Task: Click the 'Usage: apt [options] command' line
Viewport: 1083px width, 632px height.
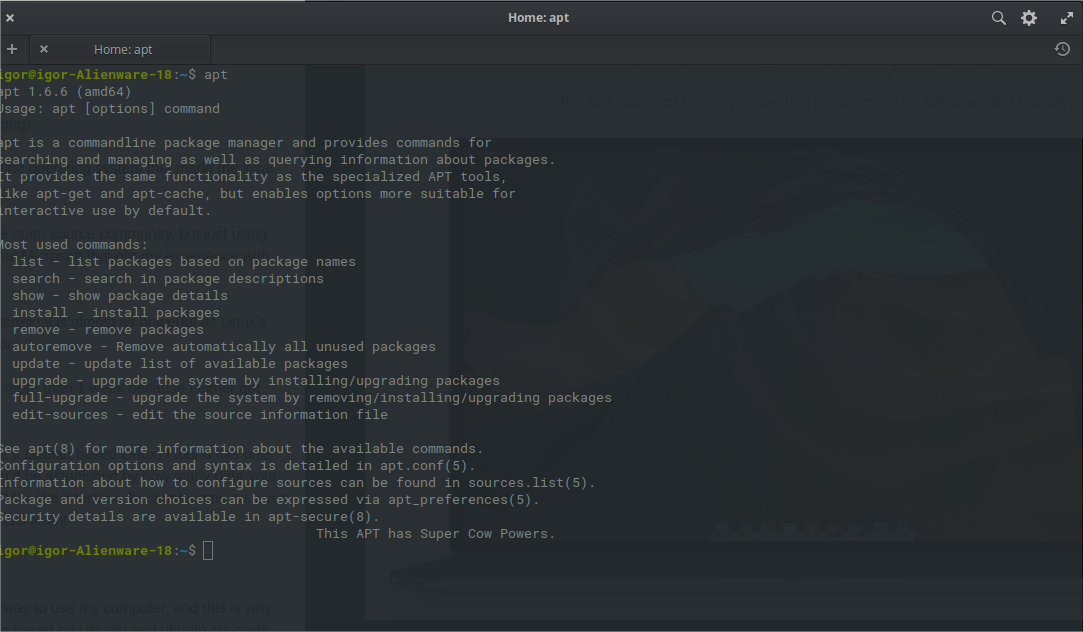Action: (x=110, y=109)
